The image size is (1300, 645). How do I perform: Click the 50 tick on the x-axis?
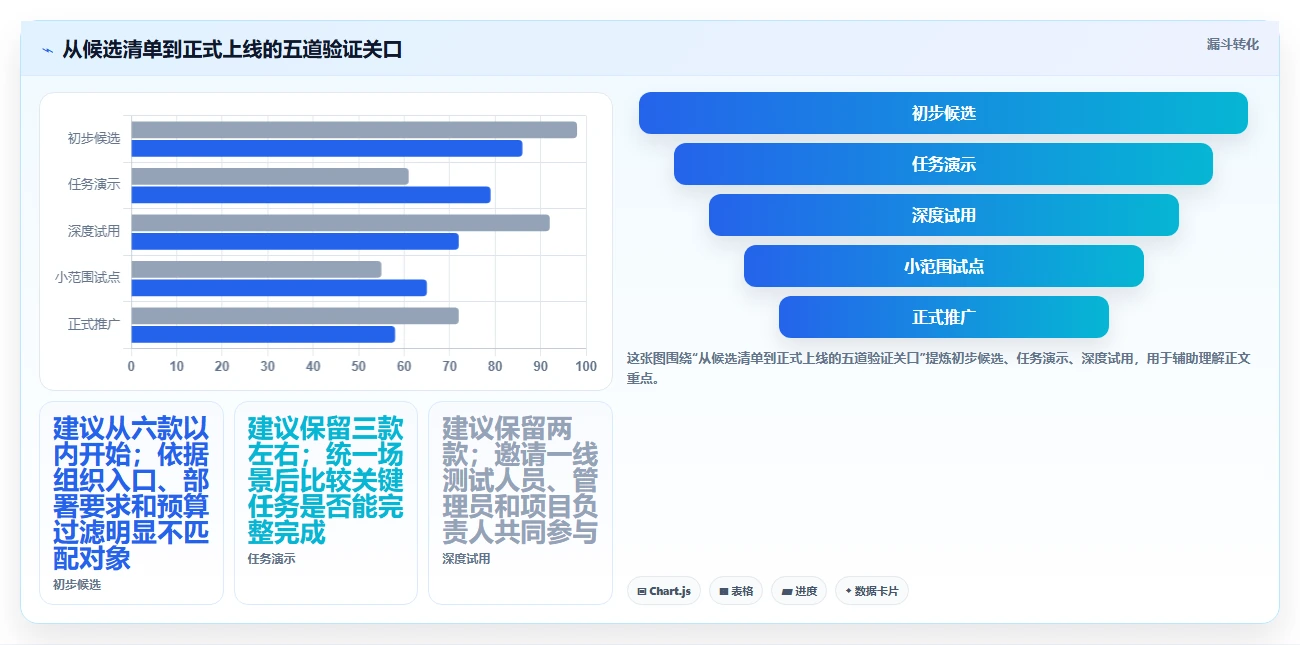pos(359,366)
